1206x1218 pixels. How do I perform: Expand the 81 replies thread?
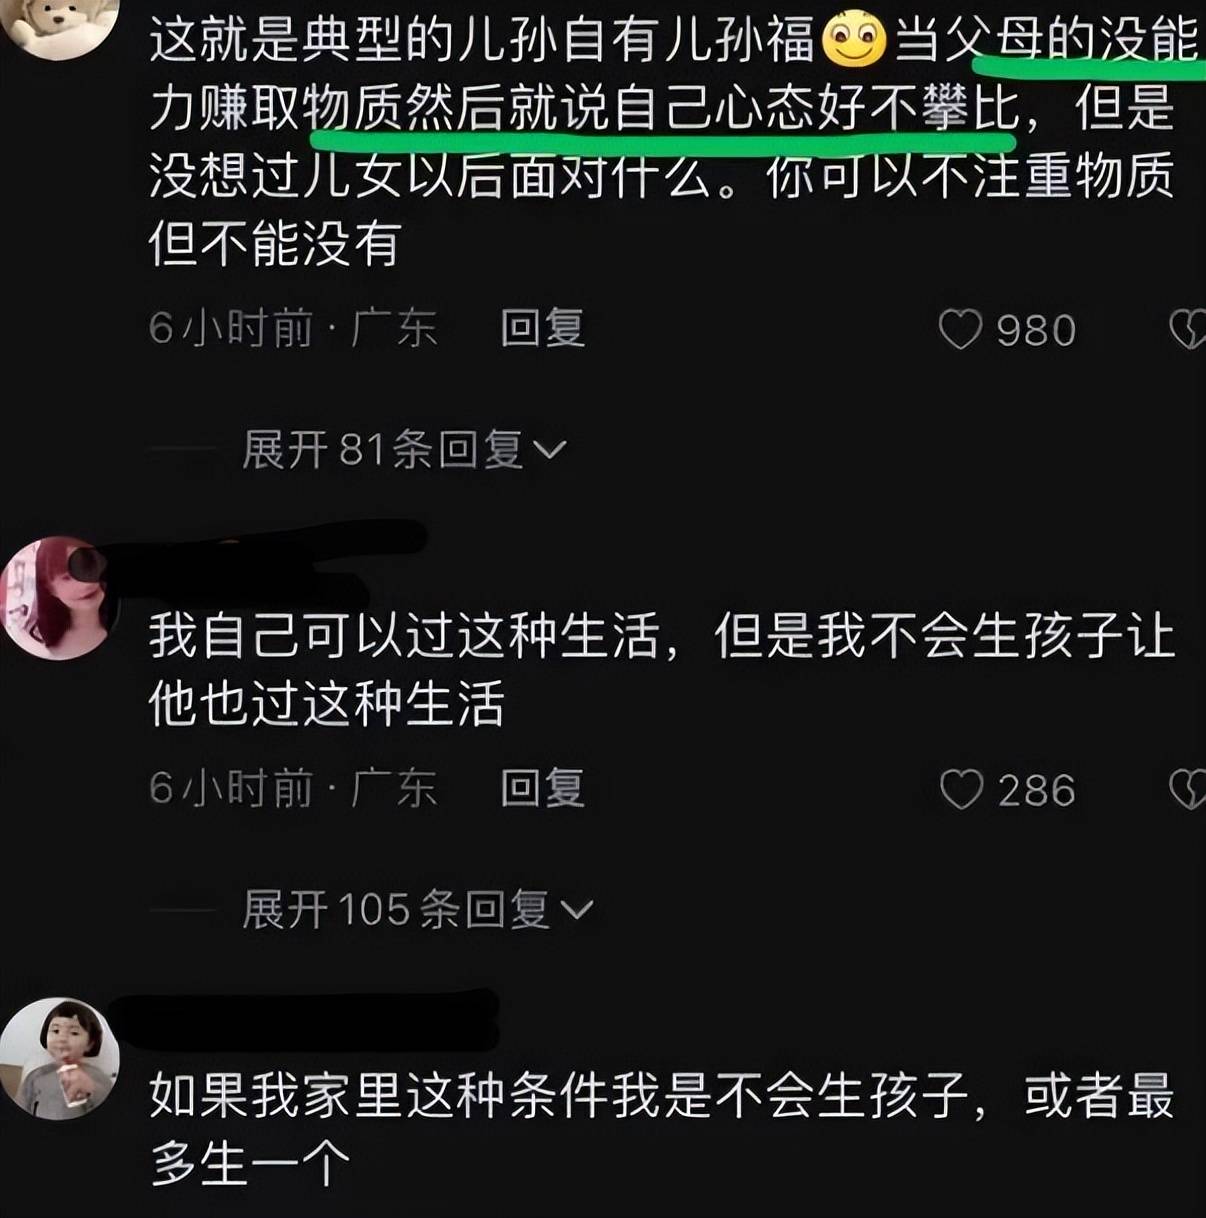pos(404,450)
